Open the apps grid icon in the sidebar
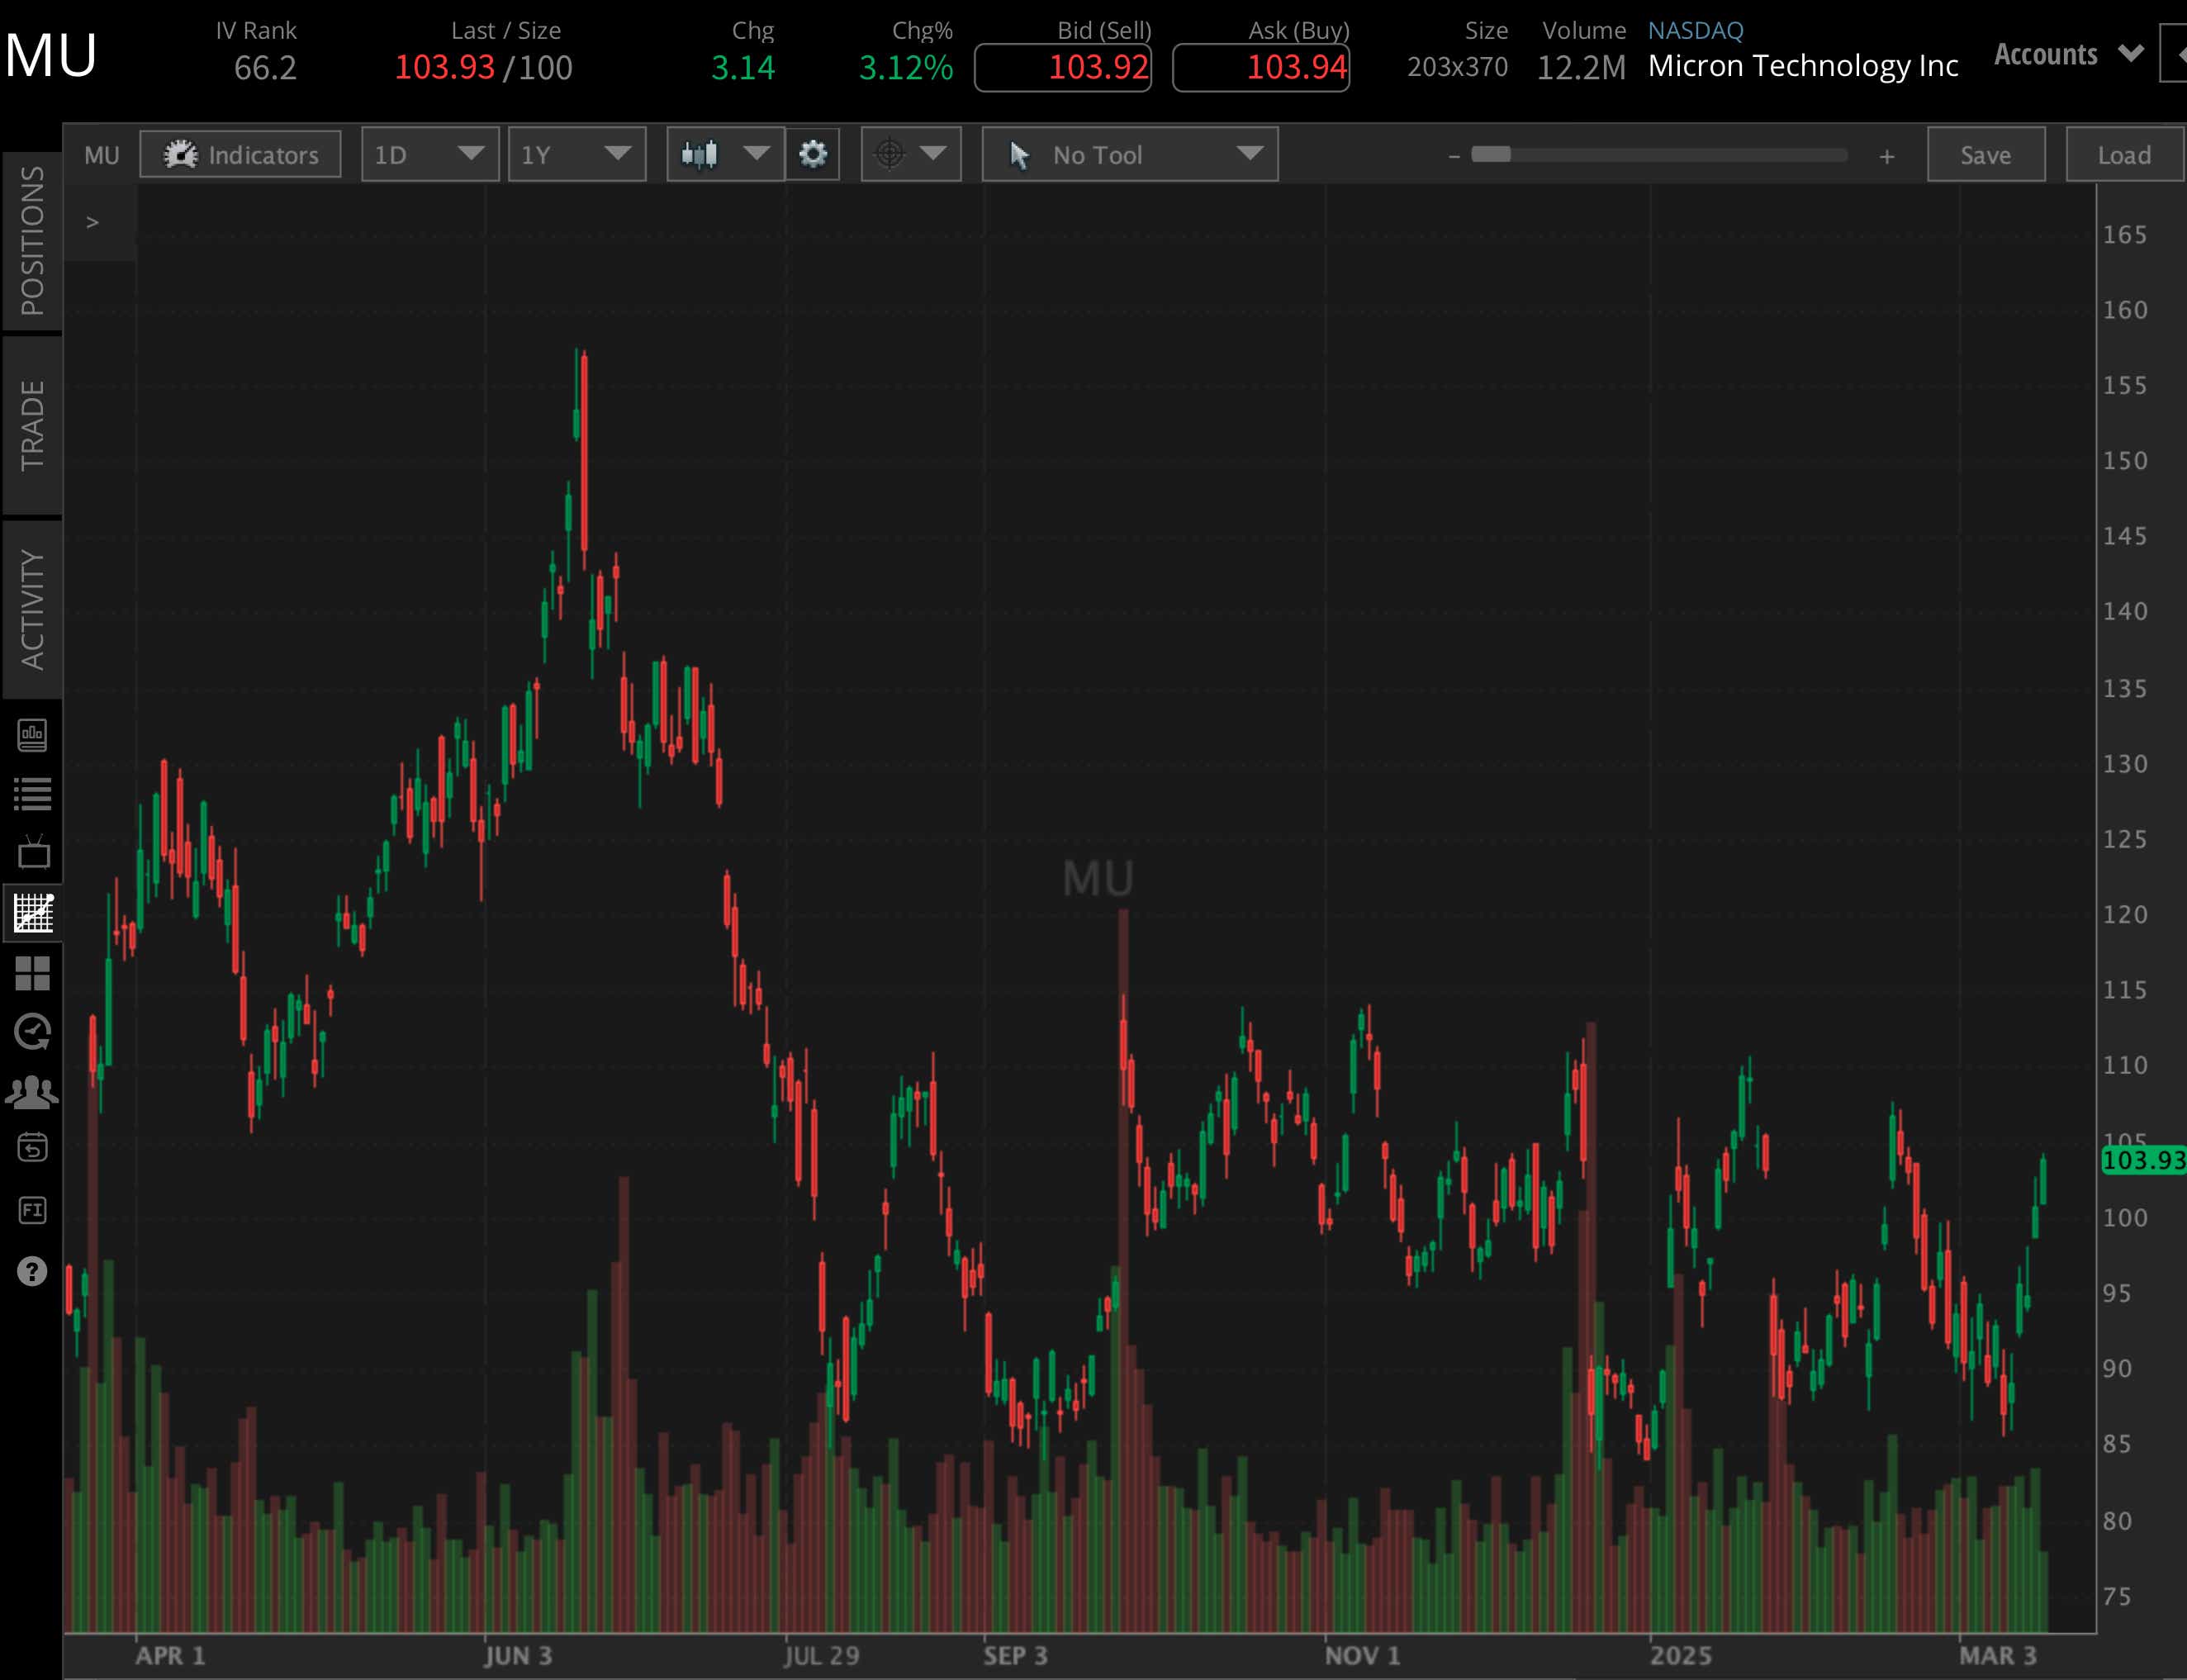This screenshot has width=2187, height=1680. tap(33, 973)
